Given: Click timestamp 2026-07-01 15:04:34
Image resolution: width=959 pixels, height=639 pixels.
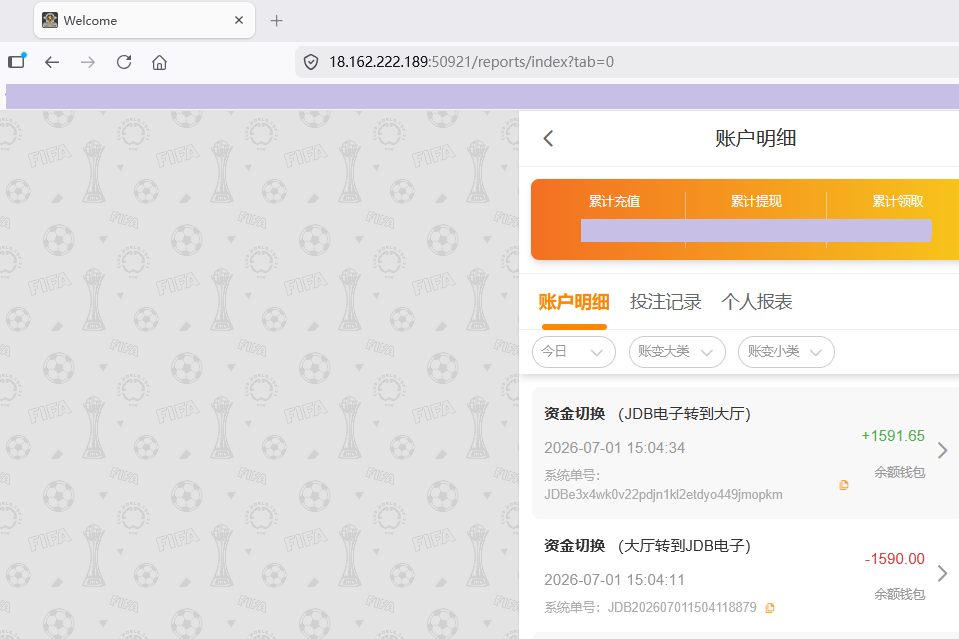Looking at the screenshot, I should tap(615, 448).
